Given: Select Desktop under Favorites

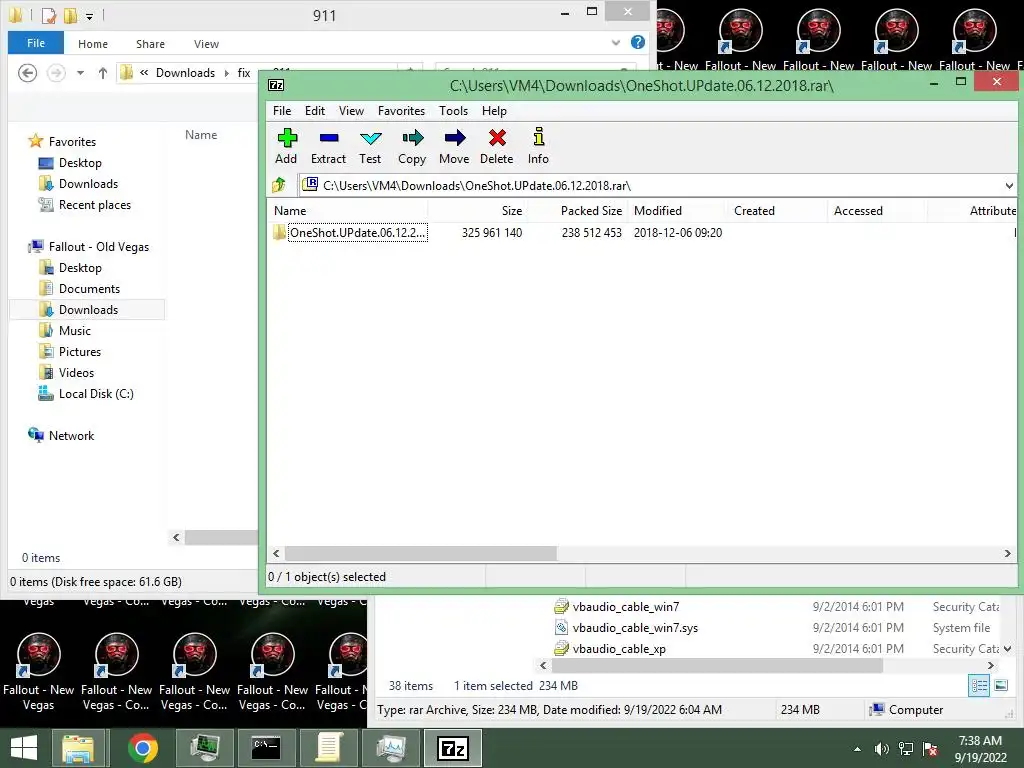Looking at the screenshot, I should [80, 163].
